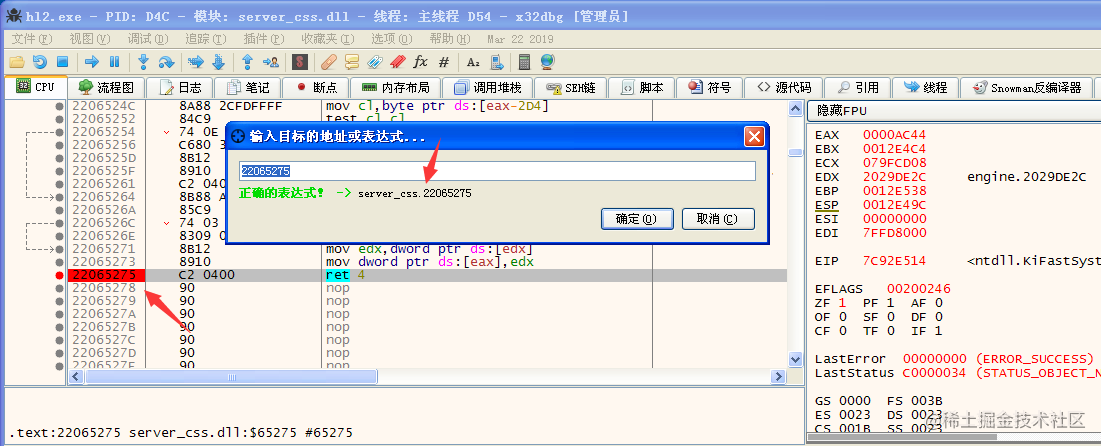Switch to the 内存布局 tab
The width and height of the screenshot is (1101, 446).
(x=397, y=88)
